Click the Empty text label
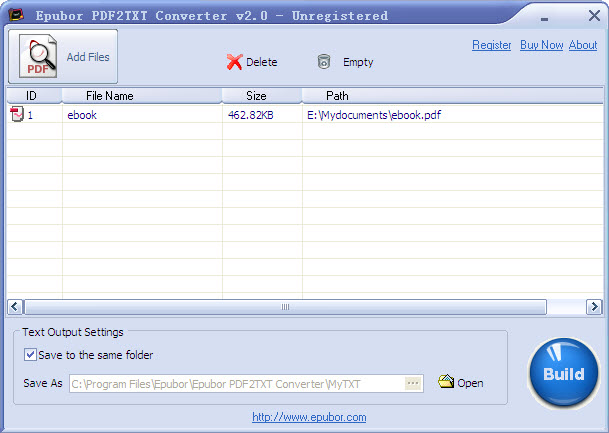Viewport: 609px width, 433px height. pos(358,63)
